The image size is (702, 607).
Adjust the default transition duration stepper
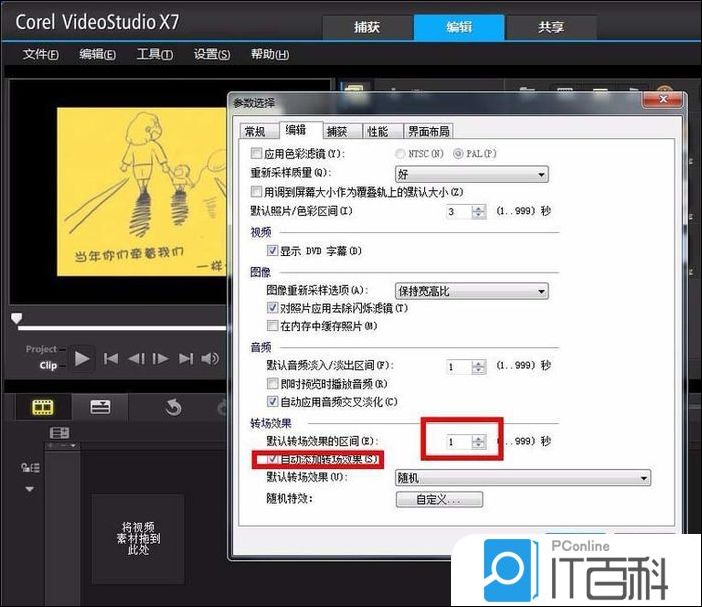[x=479, y=442]
